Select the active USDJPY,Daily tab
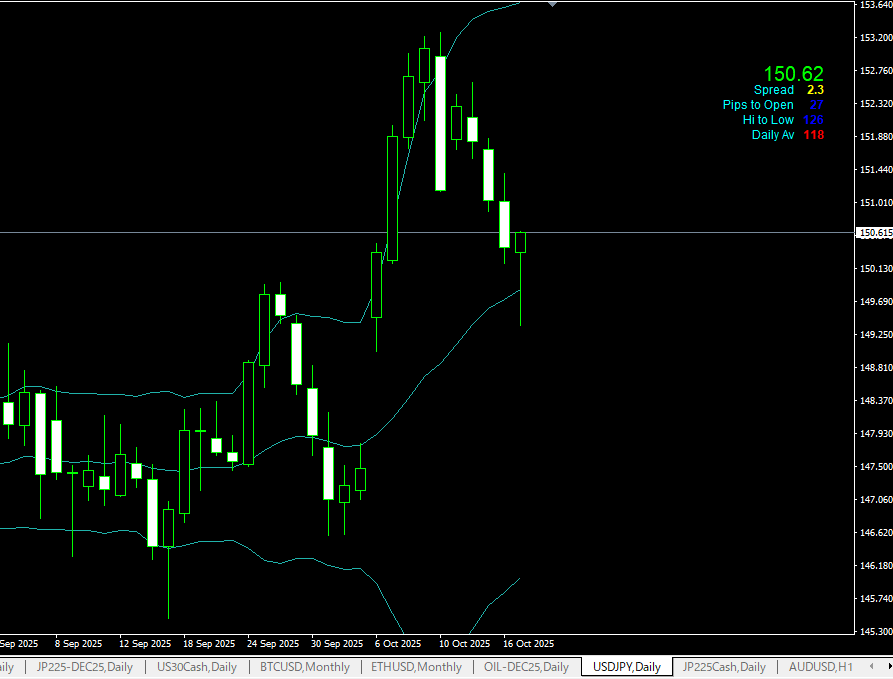The width and height of the screenshot is (893, 679). (626, 667)
